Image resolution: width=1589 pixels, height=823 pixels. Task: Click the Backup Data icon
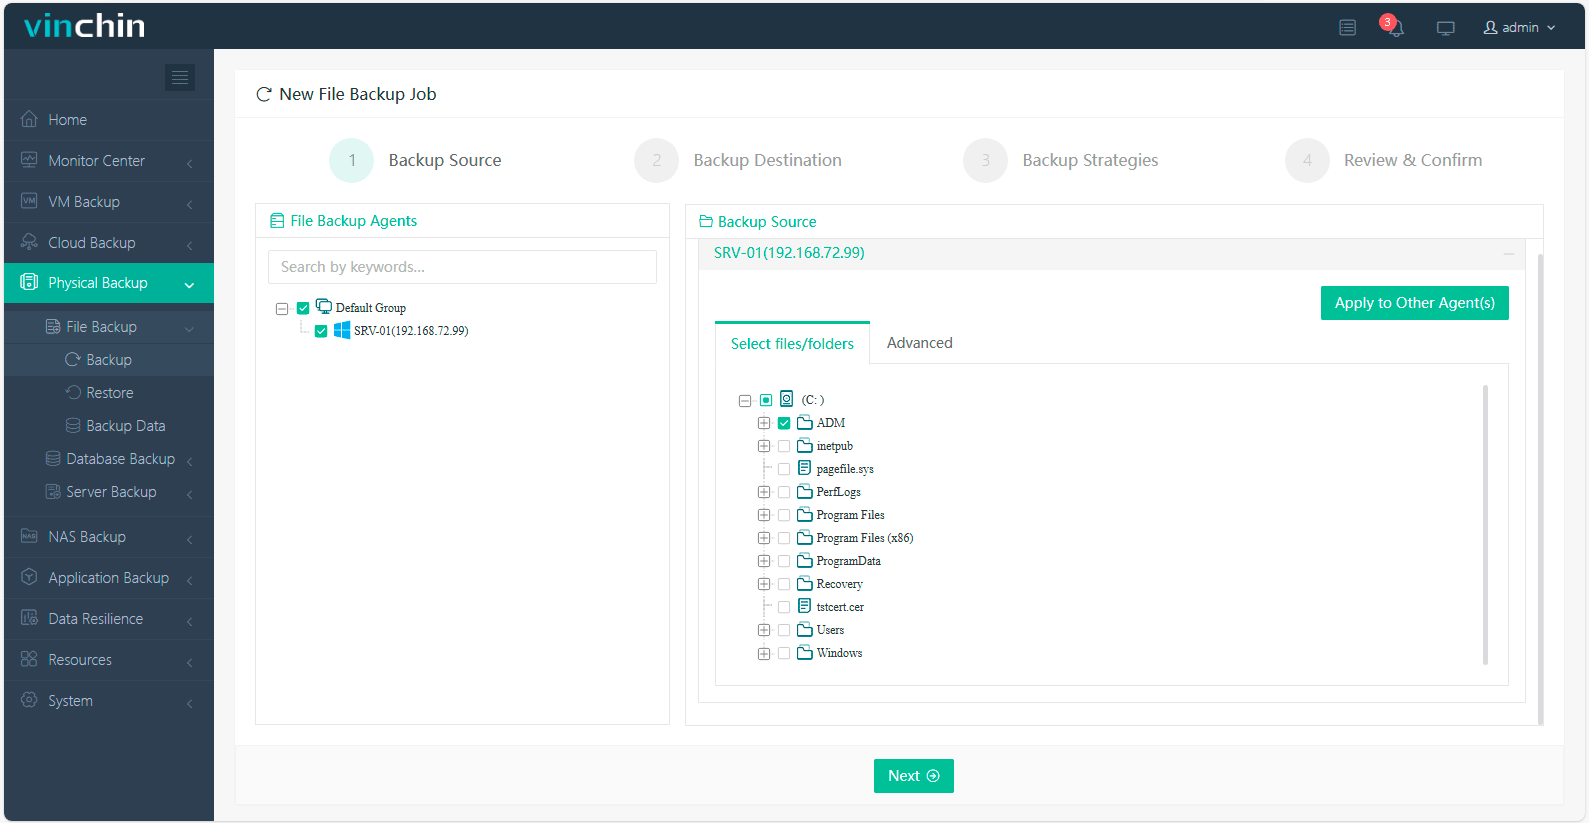[x=73, y=425]
